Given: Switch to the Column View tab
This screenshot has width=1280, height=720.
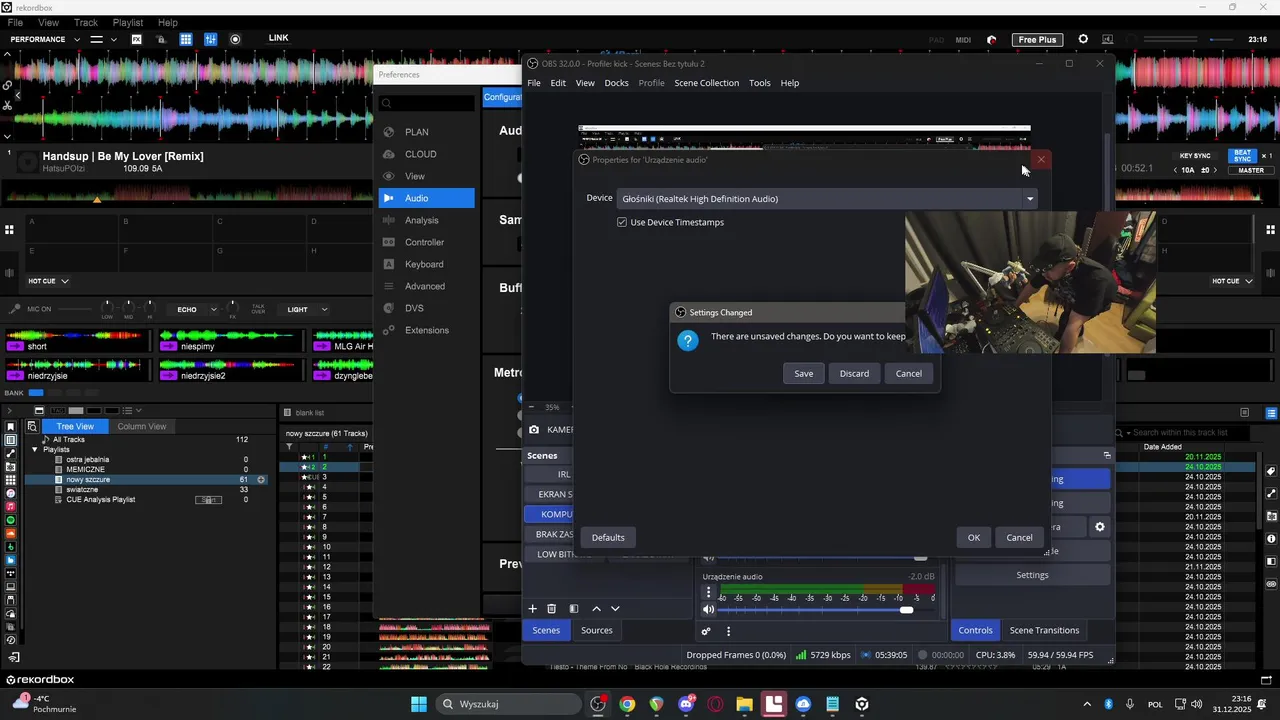Looking at the screenshot, I should [x=141, y=426].
